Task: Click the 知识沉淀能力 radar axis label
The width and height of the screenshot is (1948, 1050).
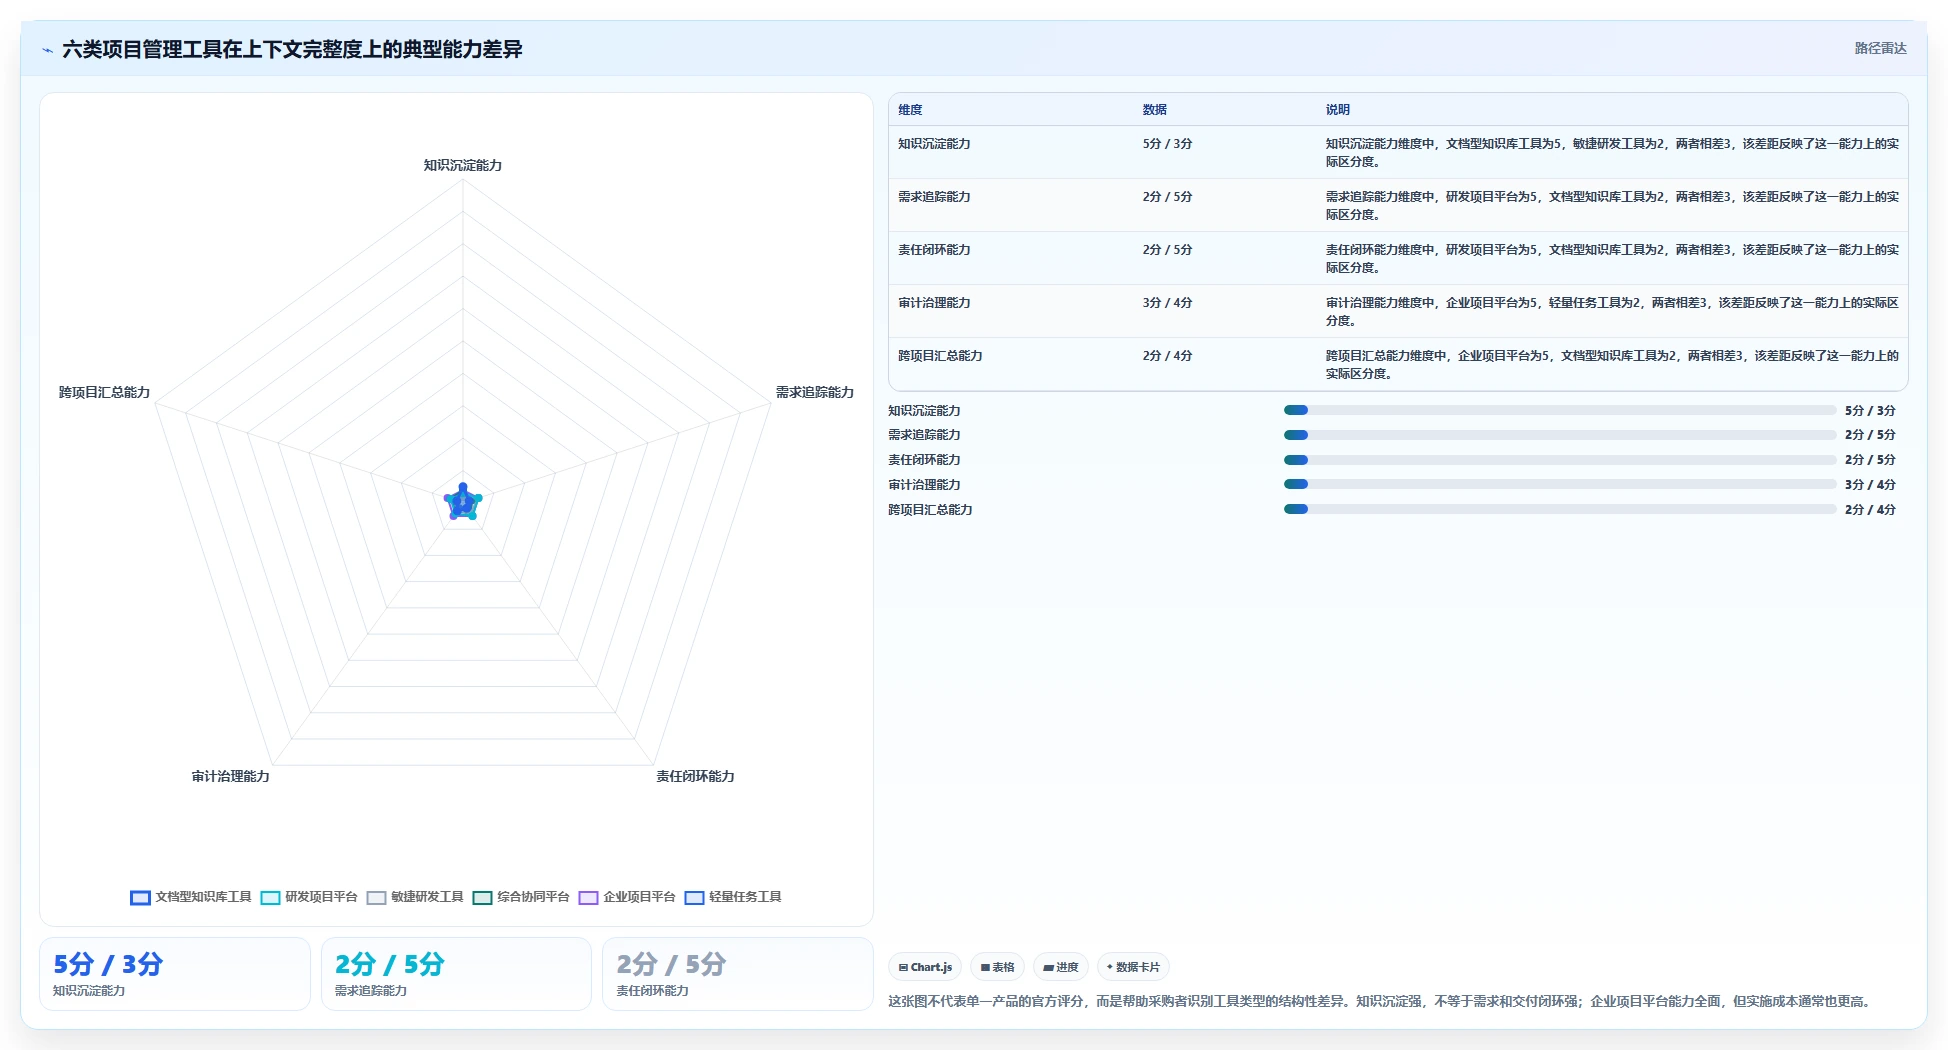Action: pyautogui.click(x=463, y=166)
